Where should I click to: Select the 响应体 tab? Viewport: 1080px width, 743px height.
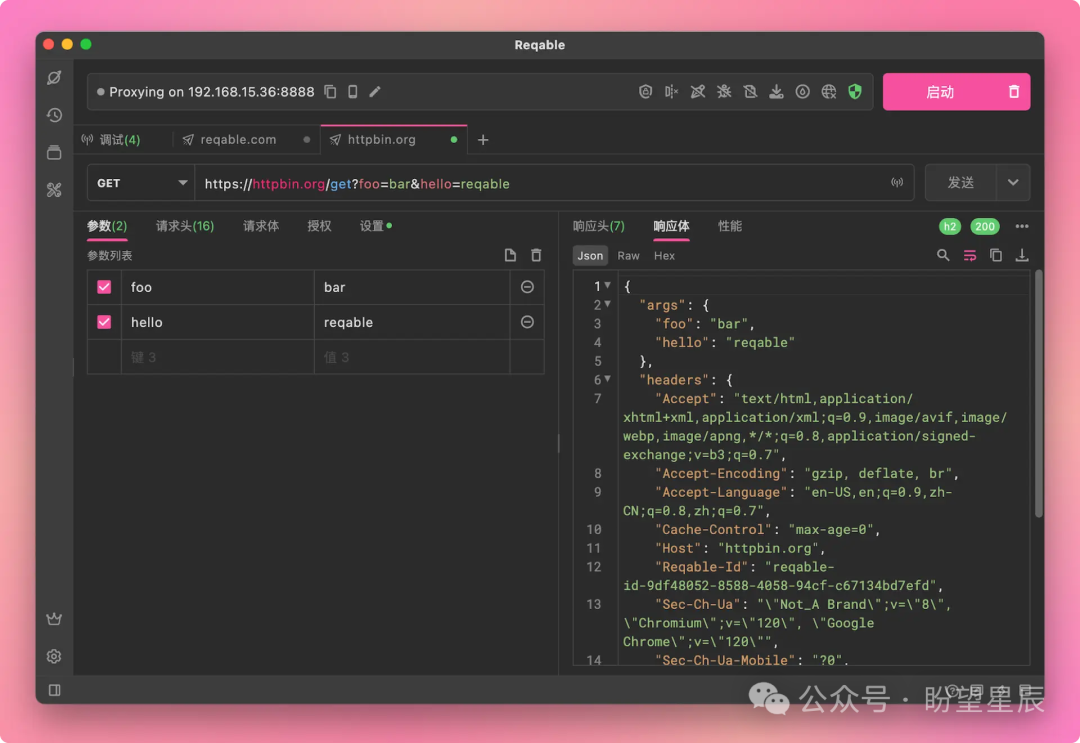[x=672, y=227]
